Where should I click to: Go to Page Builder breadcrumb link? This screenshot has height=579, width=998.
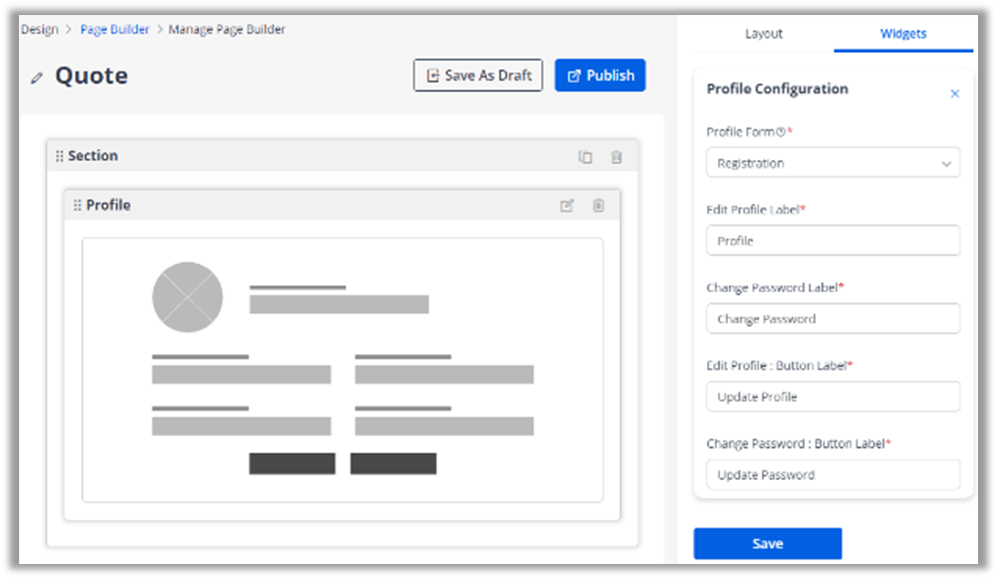point(115,30)
